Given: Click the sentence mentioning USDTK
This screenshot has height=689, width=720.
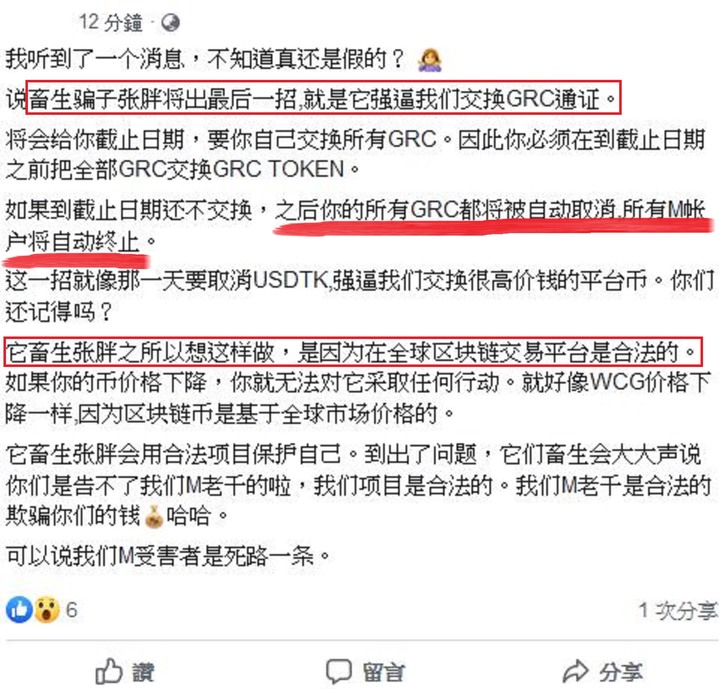Looking at the screenshot, I should click(x=360, y=296).
